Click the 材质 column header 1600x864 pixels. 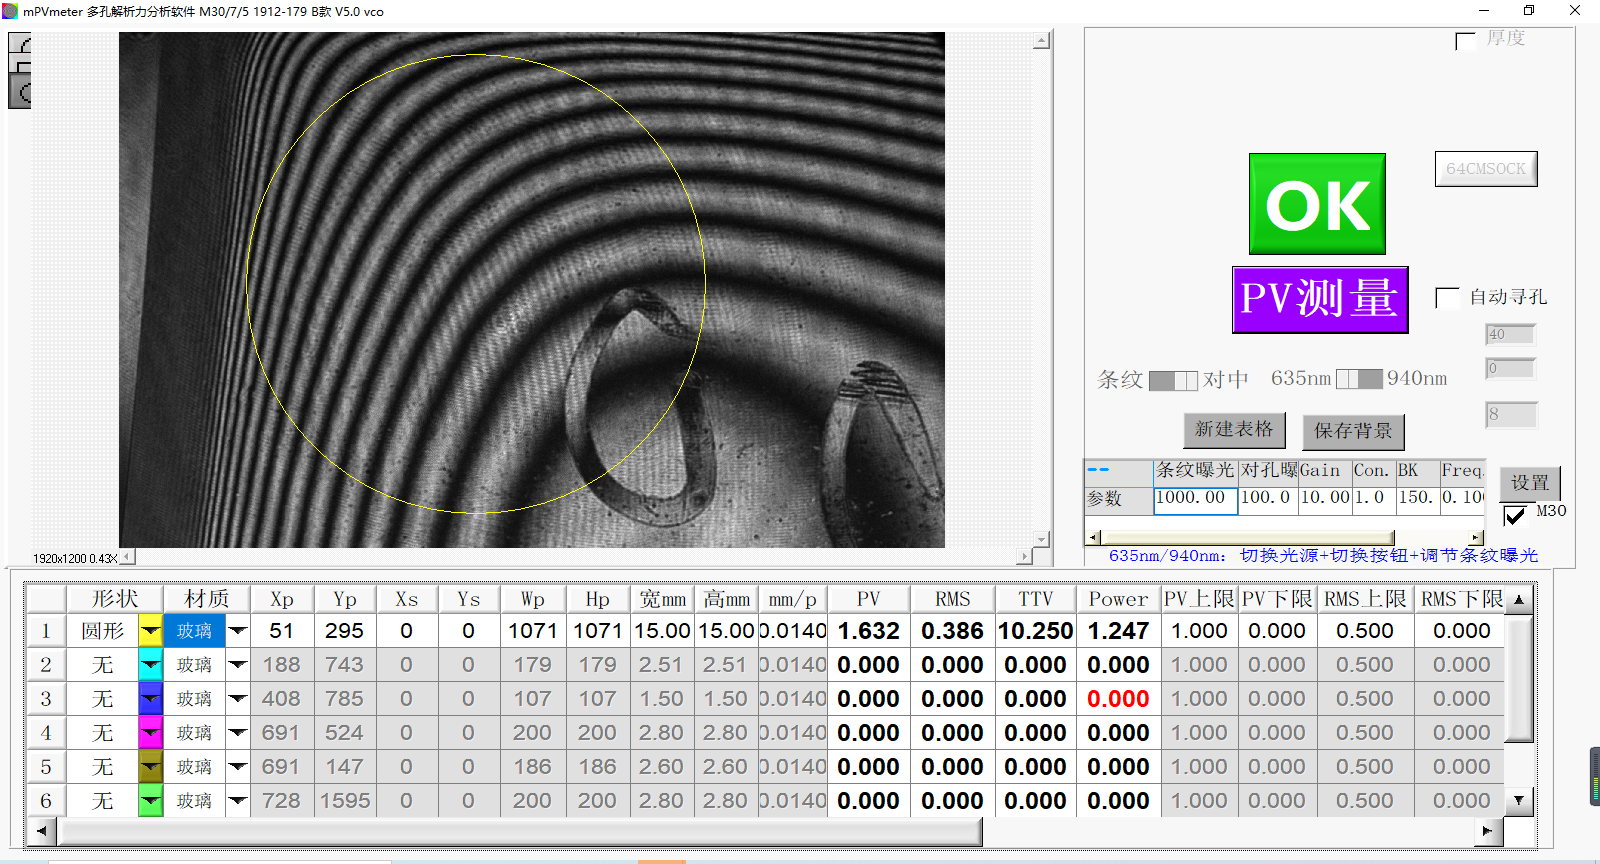tap(206, 599)
